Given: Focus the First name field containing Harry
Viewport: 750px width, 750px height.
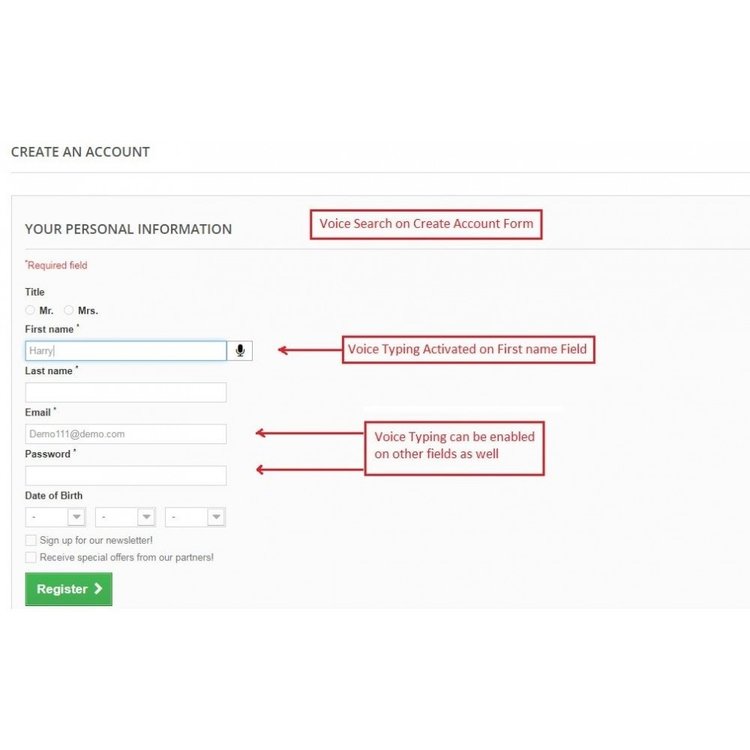Looking at the screenshot, I should coord(126,351).
